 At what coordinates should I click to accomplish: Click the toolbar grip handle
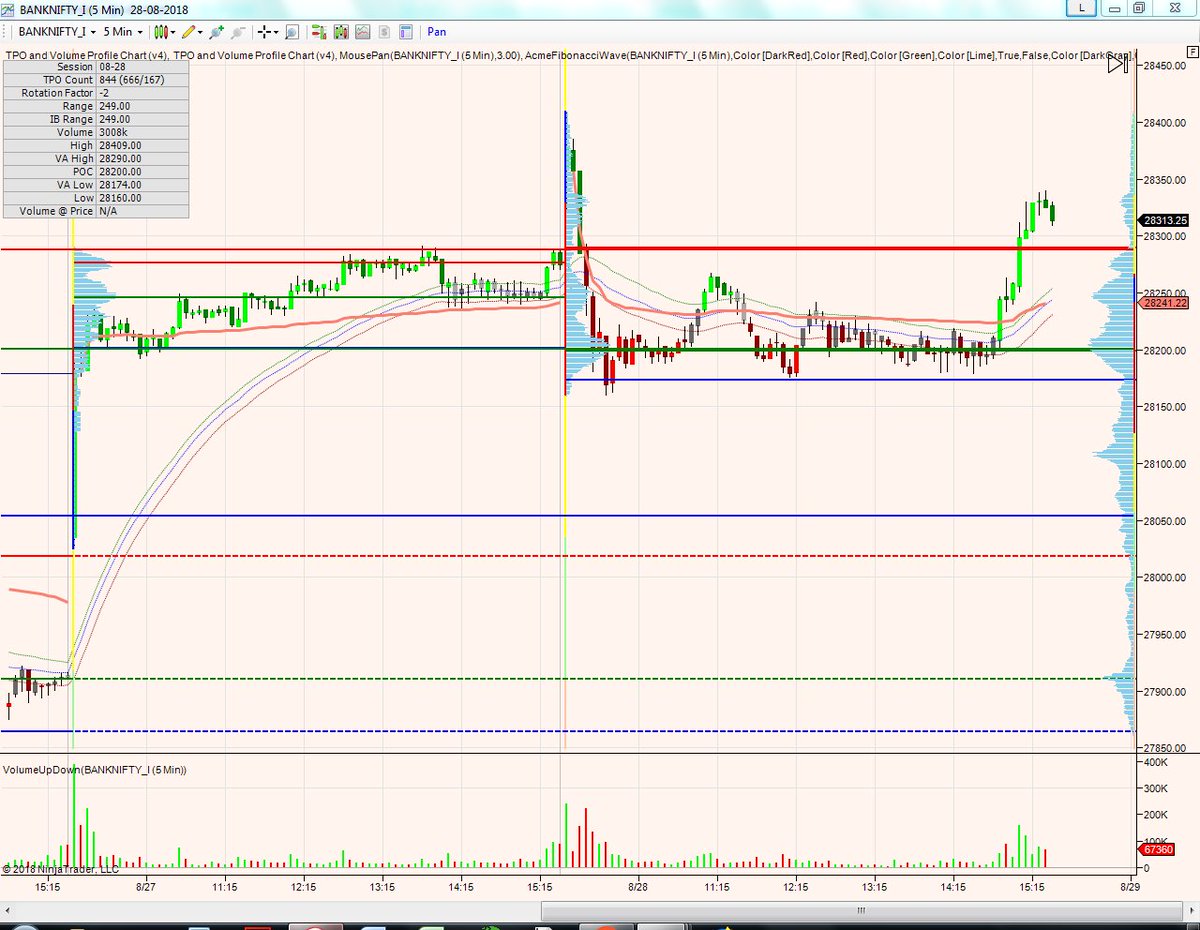6,32
